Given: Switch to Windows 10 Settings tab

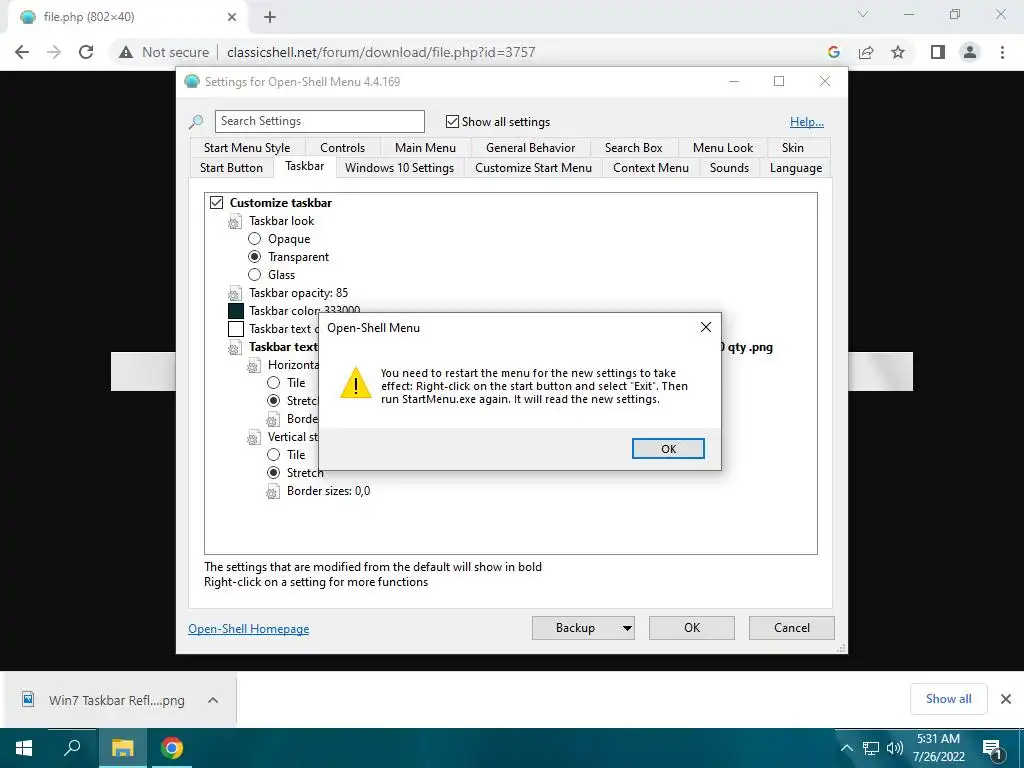Looking at the screenshot, I should 400,168.
